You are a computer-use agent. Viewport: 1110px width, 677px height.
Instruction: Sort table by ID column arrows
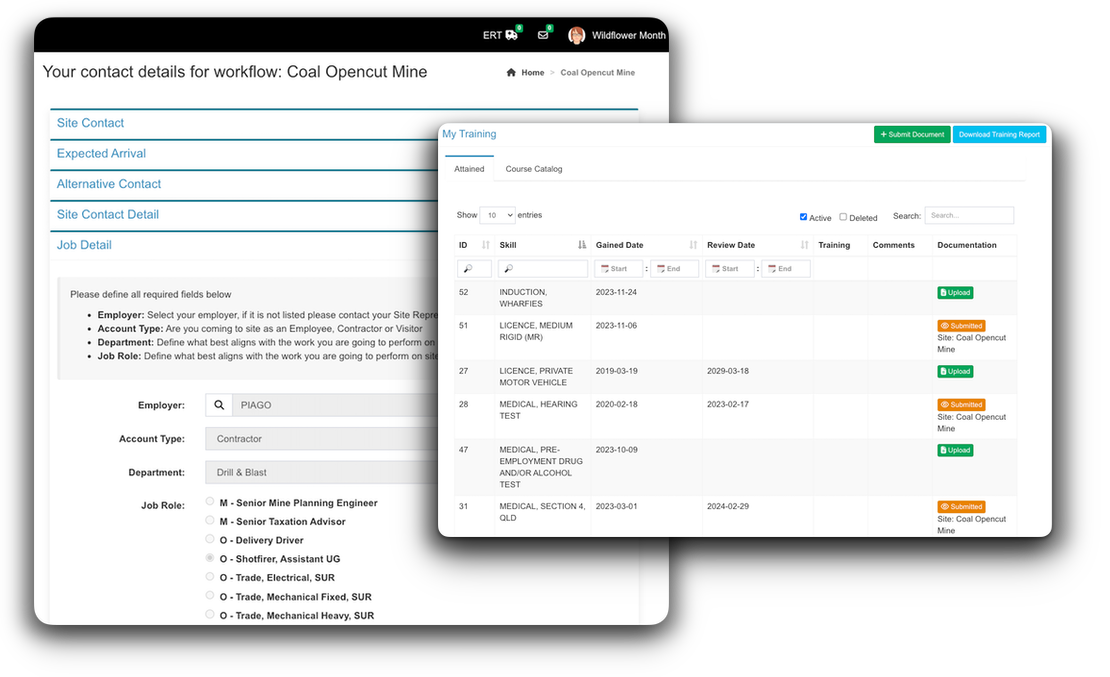tap(486, 245)
